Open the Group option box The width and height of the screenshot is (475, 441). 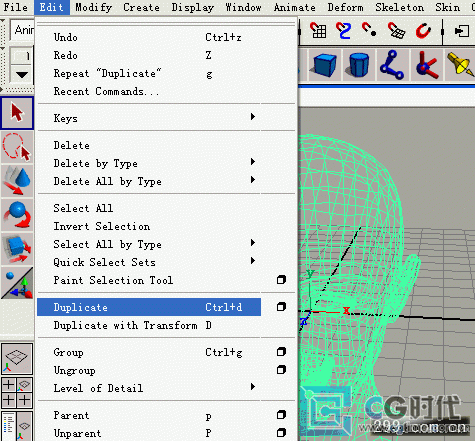pos(281,352)
